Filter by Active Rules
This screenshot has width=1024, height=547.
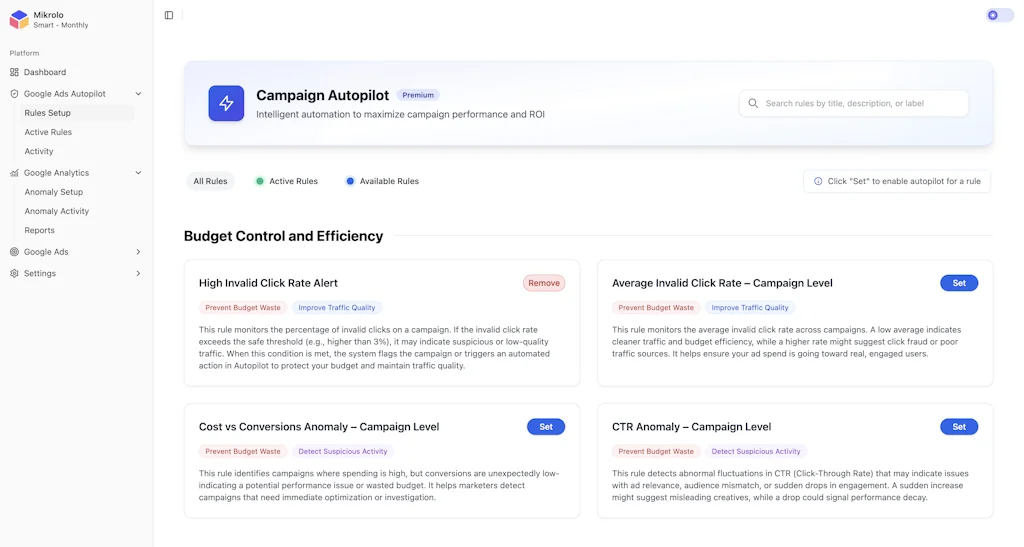286,181
